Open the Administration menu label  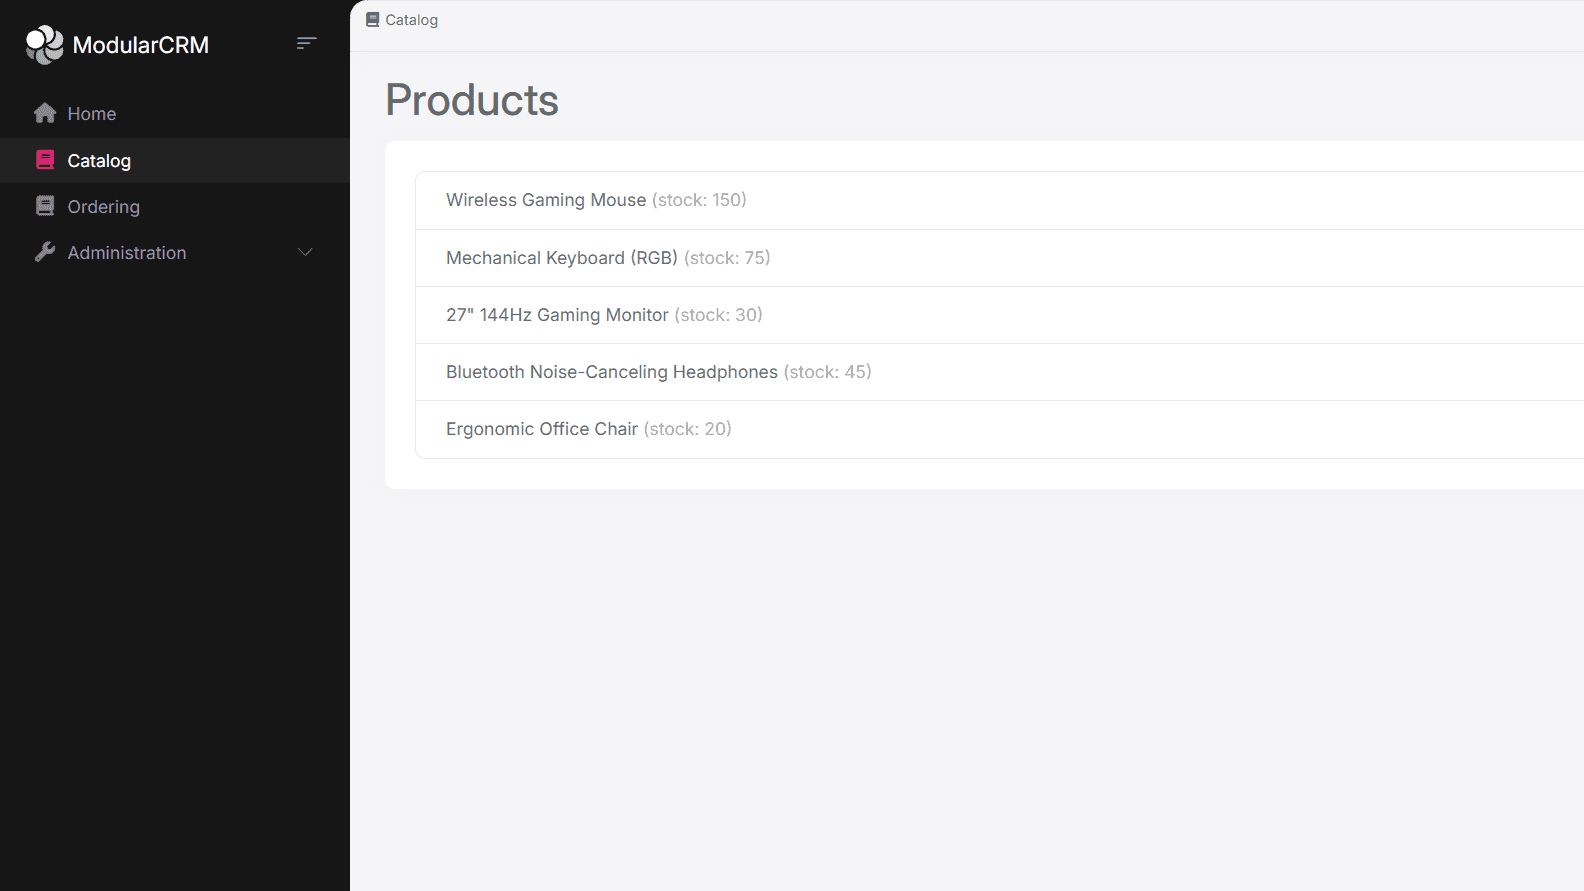tap(127, 253)
